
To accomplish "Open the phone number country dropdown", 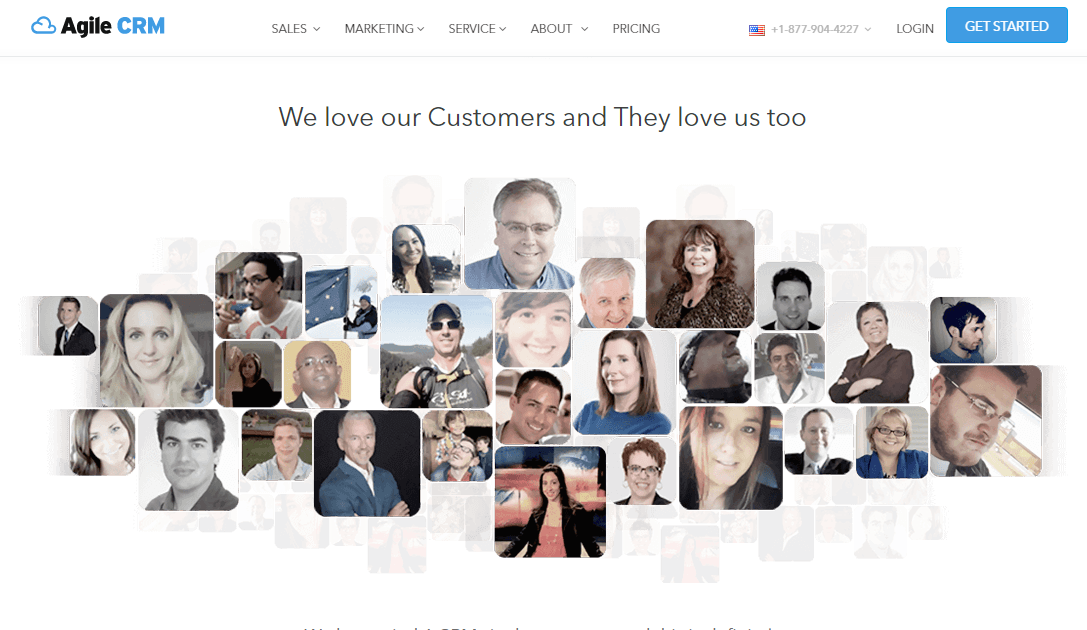I will [867, 30].
